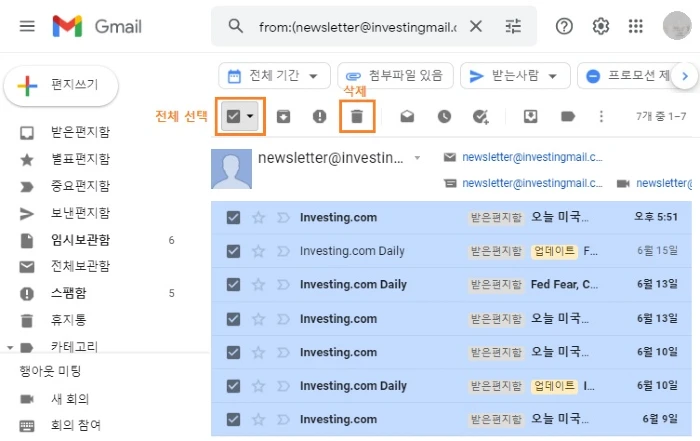The image size is (700, 441).
Task: Mark the 오후 5:51 mail as important
Action: (283, 217)
